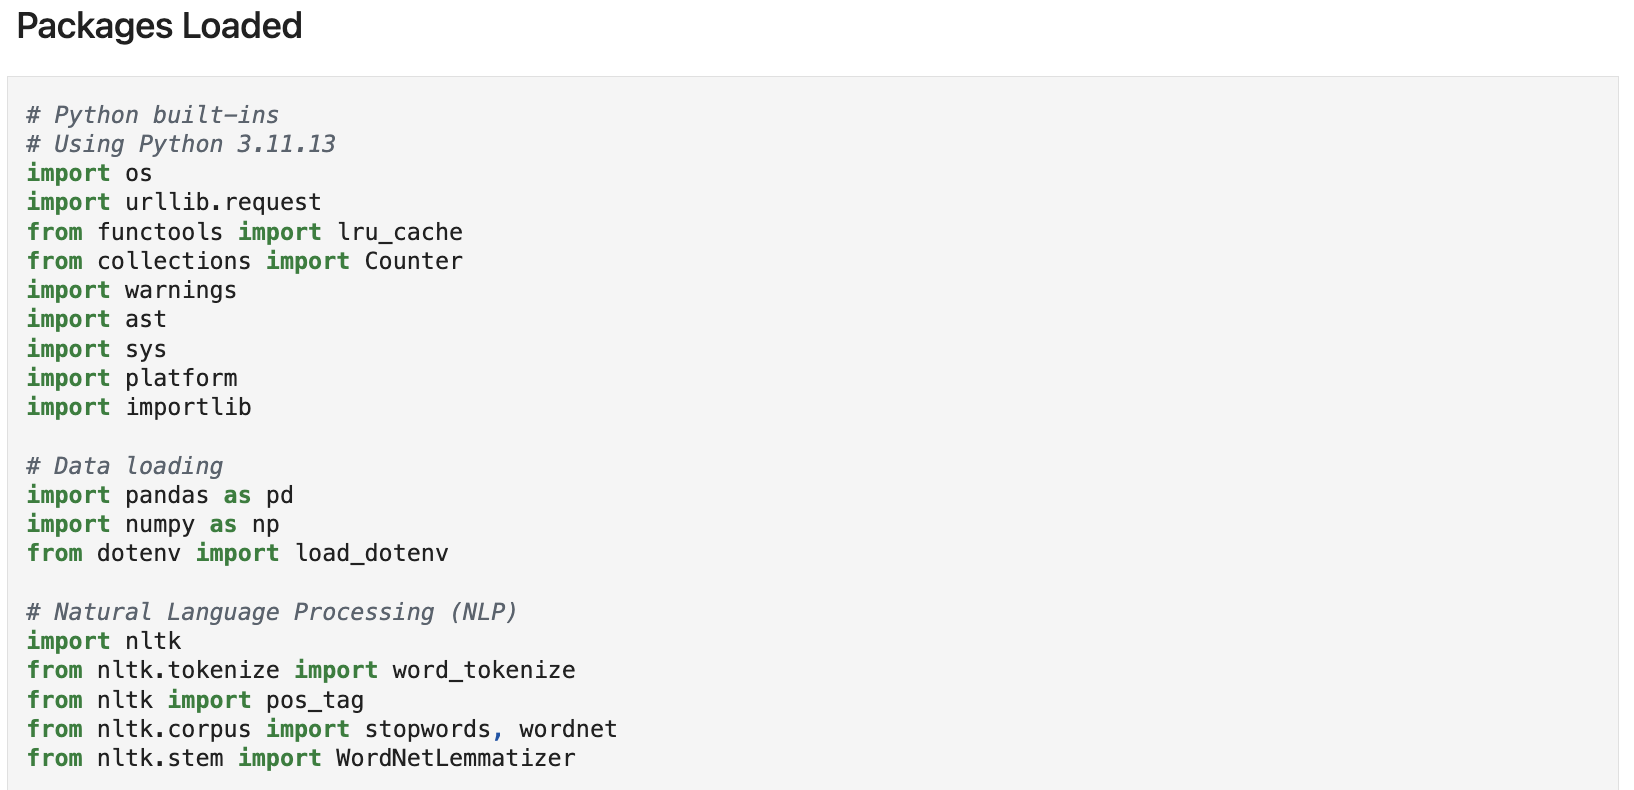Click the "Counter" class name
1634x790 pixels.
[413, 261]
